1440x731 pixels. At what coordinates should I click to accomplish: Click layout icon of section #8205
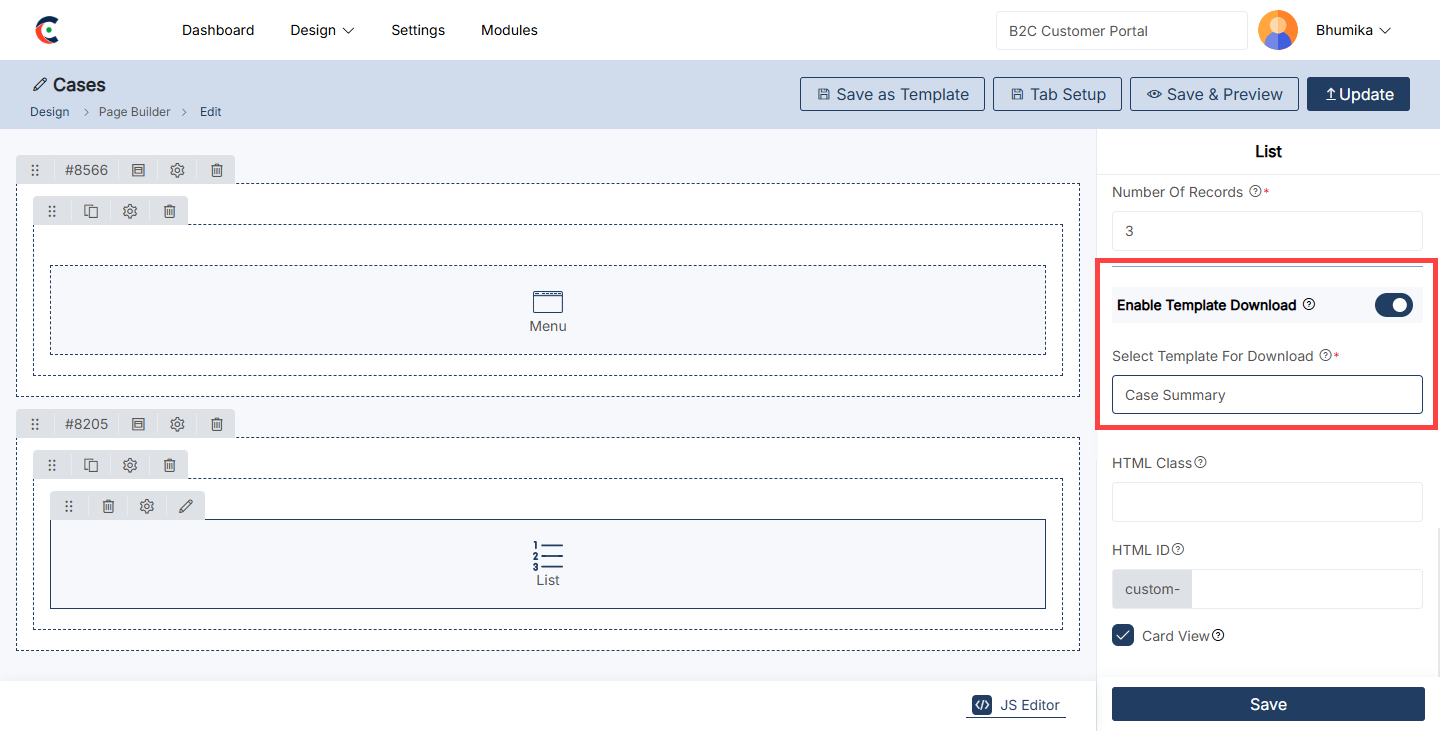click(x=139, y=424)
